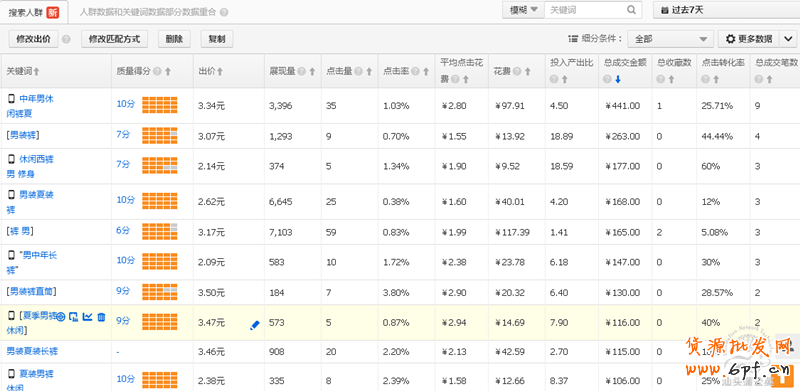Click help icon in 点击率 header
Viewport: 800px width, 391px height.
(415, 71)
